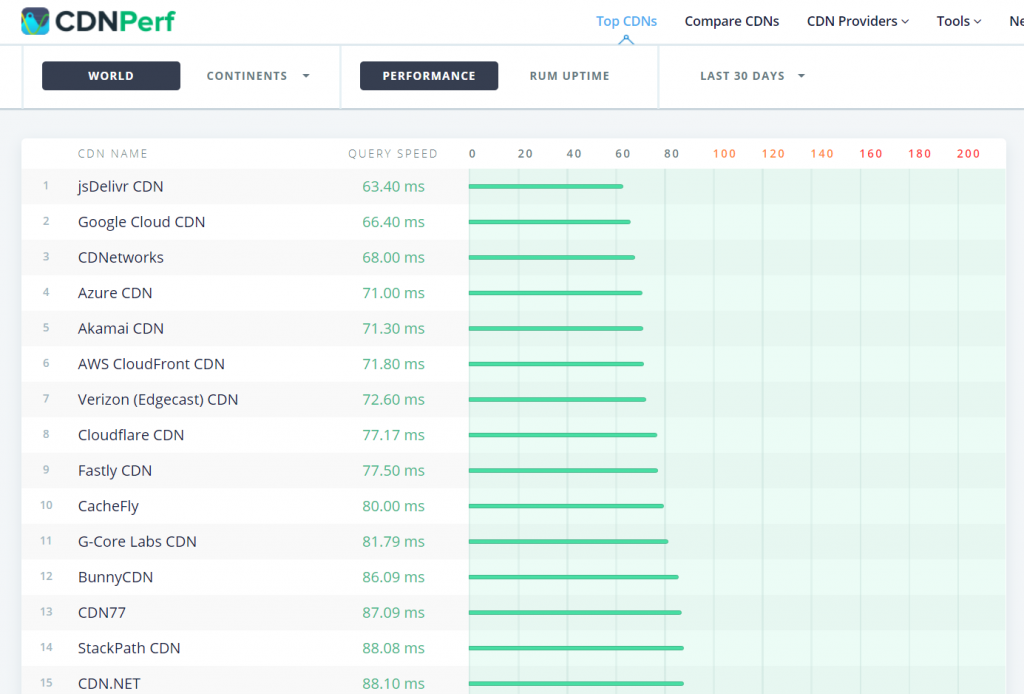Expand the CDN Providers menu
This screenshot has height=694, width=1024.
pos(857,21)
